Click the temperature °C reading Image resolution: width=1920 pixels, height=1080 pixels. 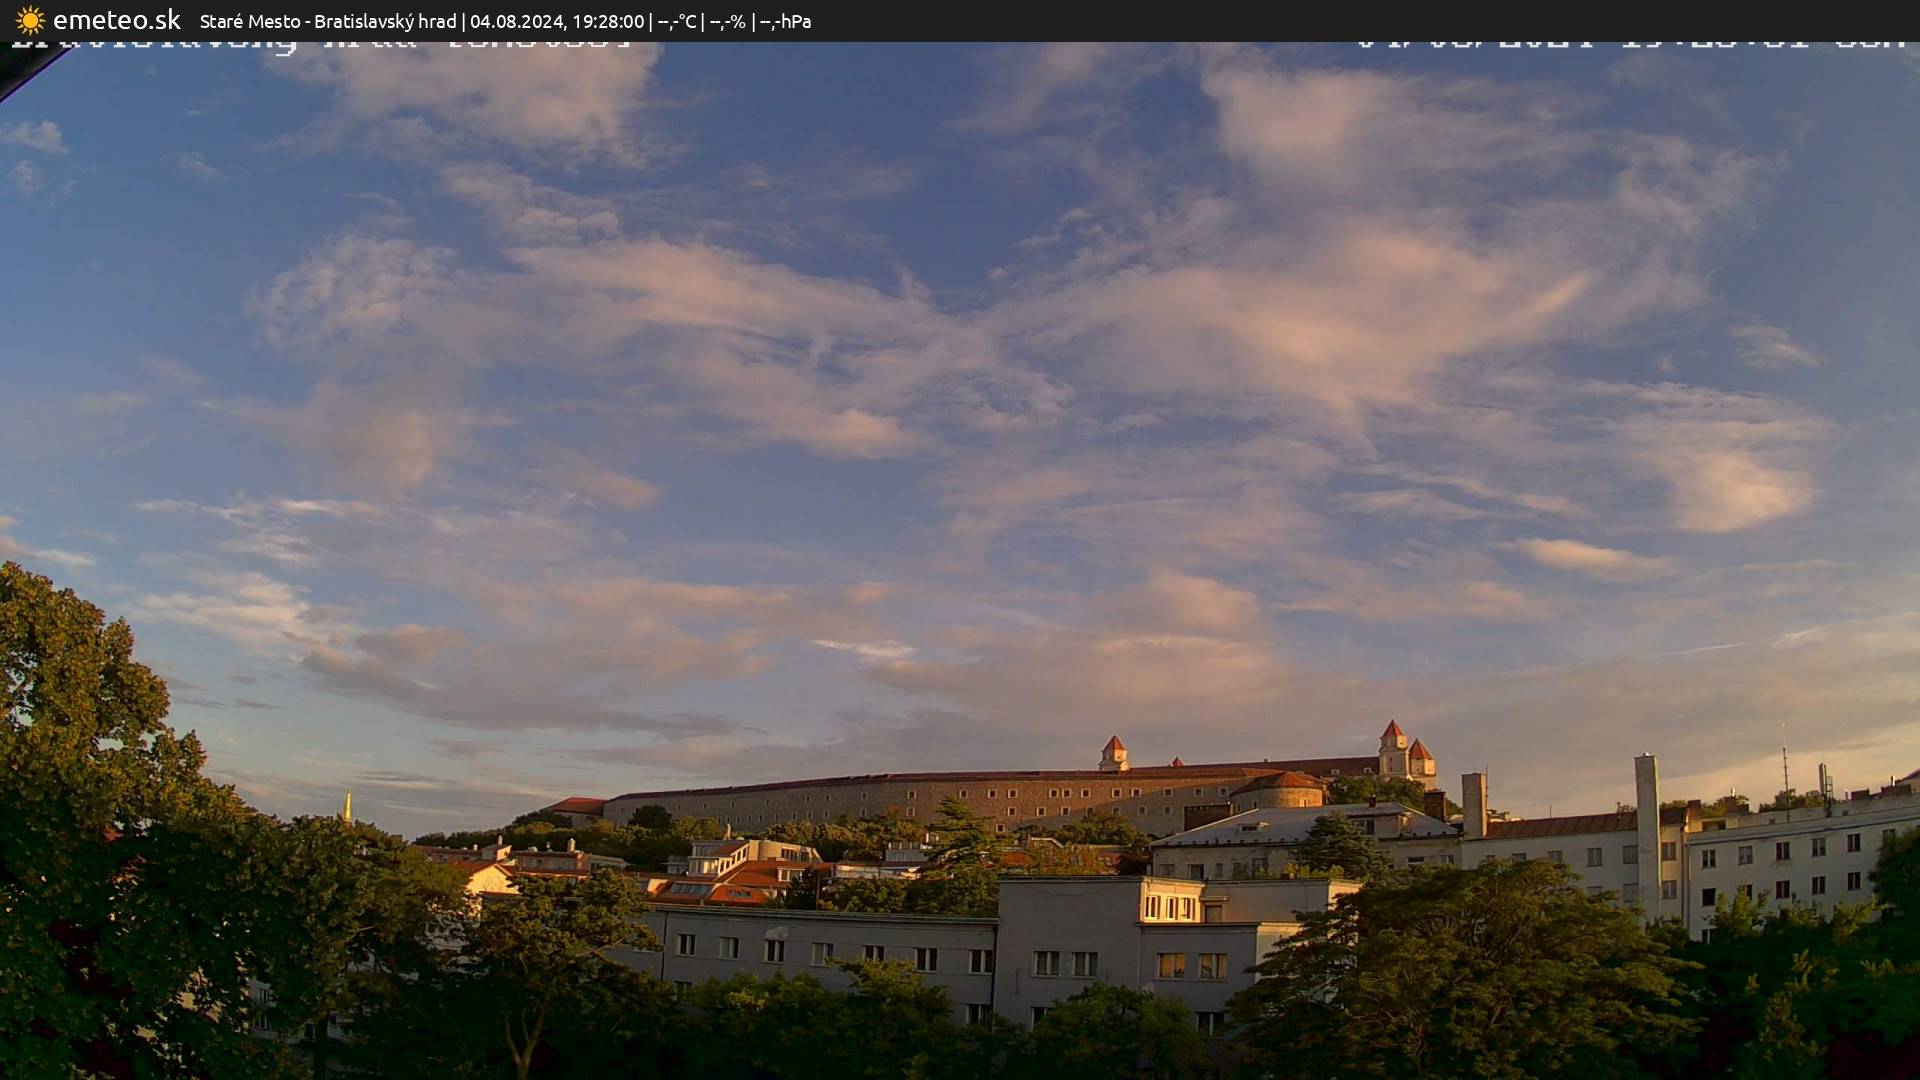[x=676, y=21]
